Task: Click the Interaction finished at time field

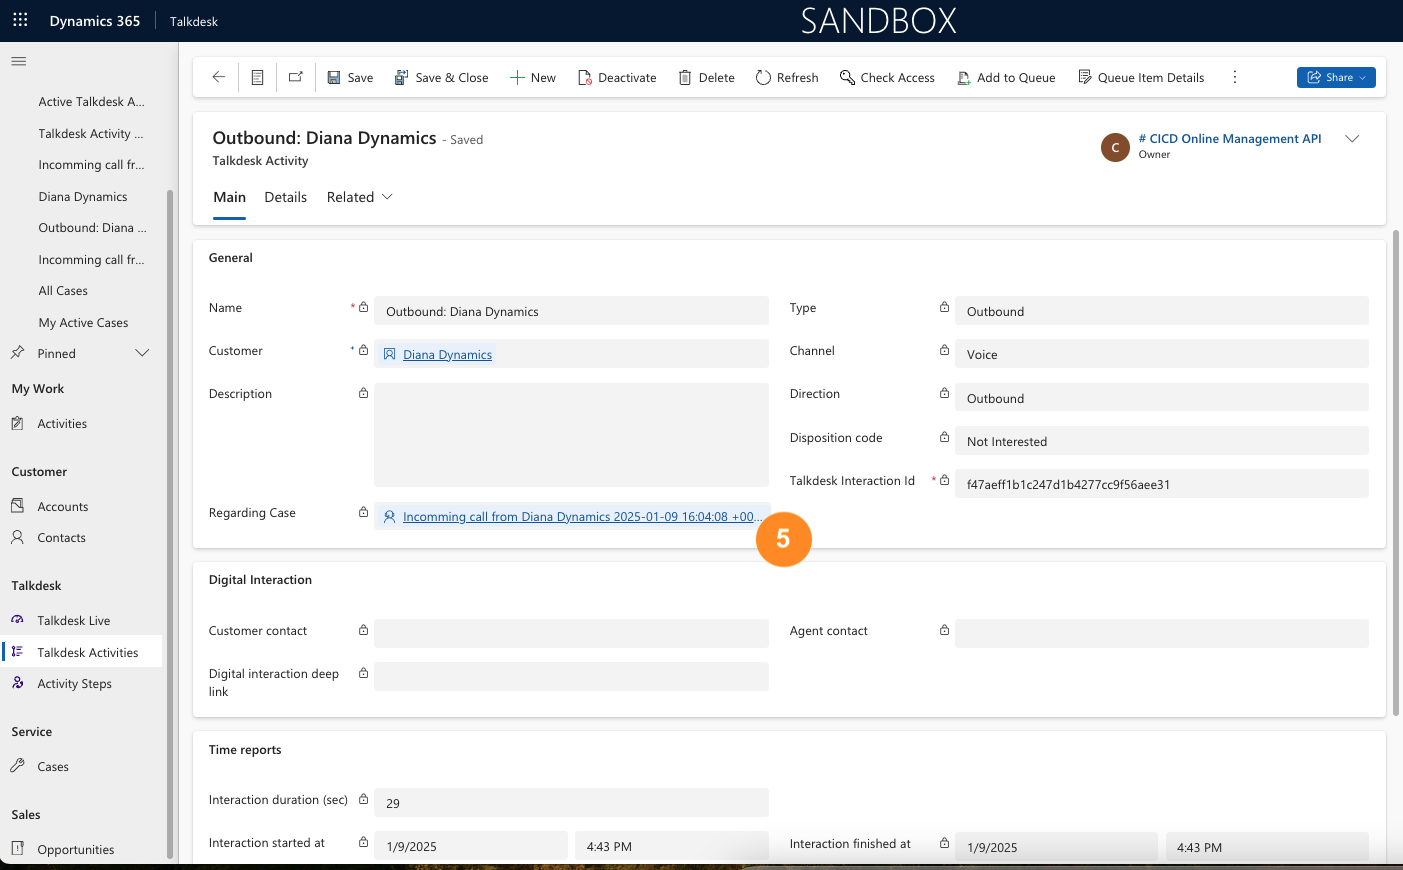Action: (1267, 847)
